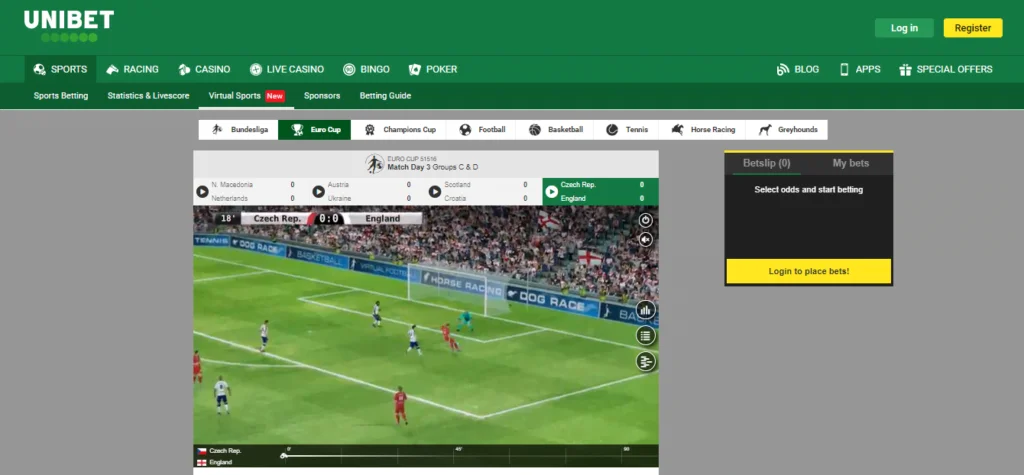Select the Bundesliga virtual sport
The width and height of the screenshot is (1024, 475).
[238, 129]
